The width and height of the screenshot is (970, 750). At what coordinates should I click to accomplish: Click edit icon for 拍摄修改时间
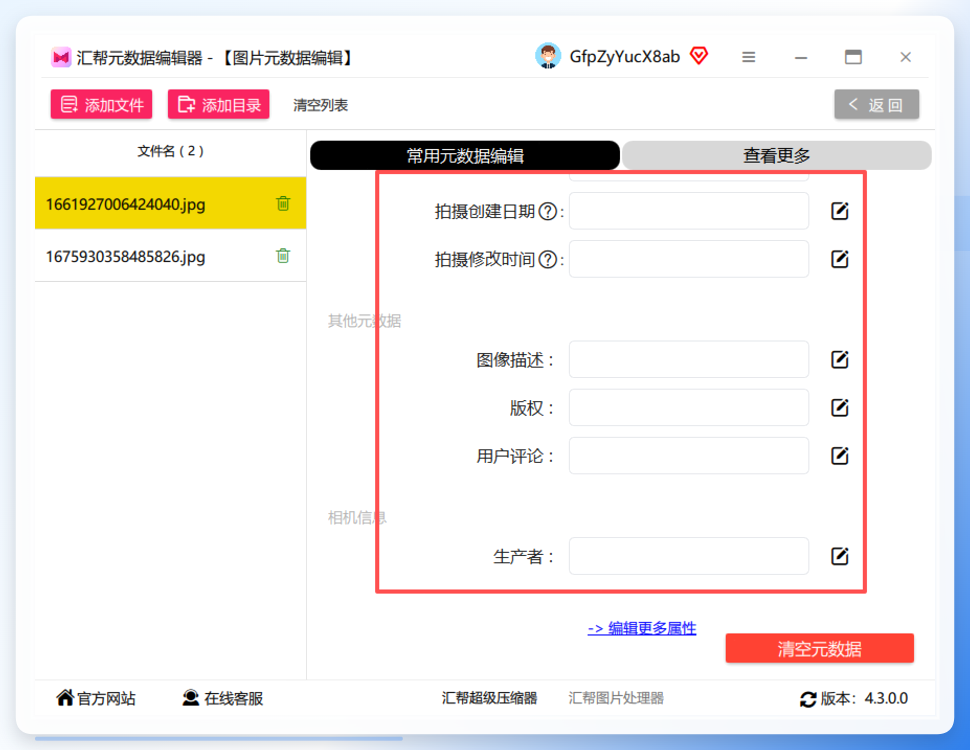pos(839,259)
